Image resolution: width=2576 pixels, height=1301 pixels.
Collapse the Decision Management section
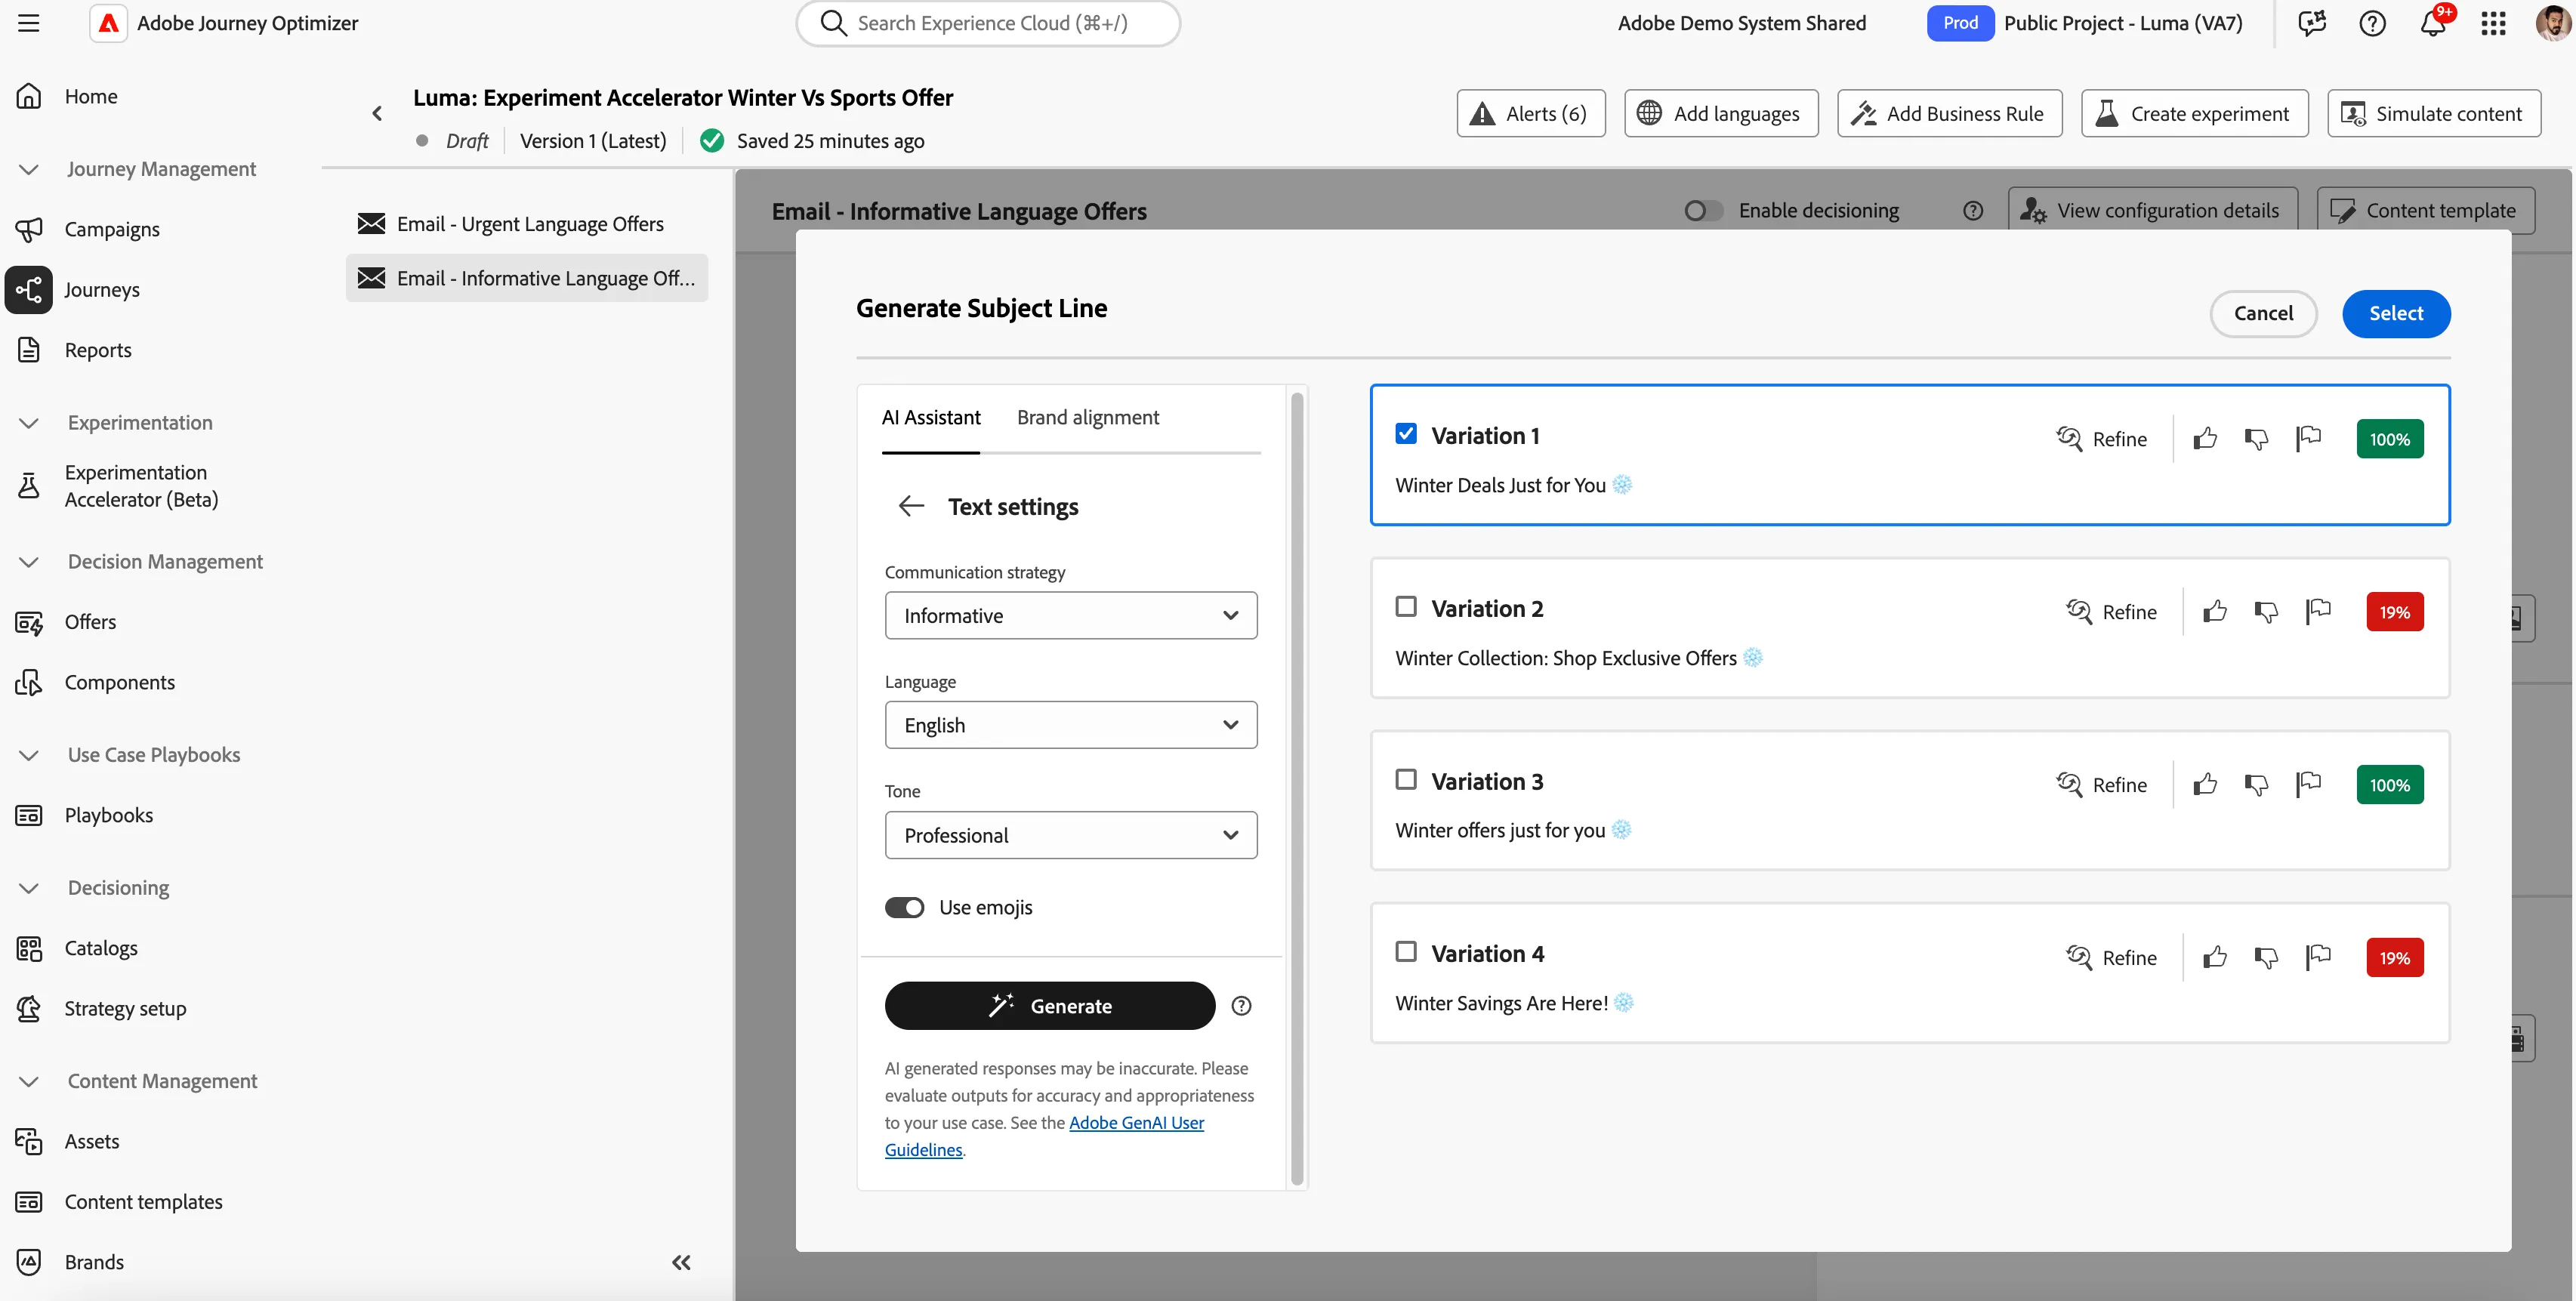coord(29,562)
